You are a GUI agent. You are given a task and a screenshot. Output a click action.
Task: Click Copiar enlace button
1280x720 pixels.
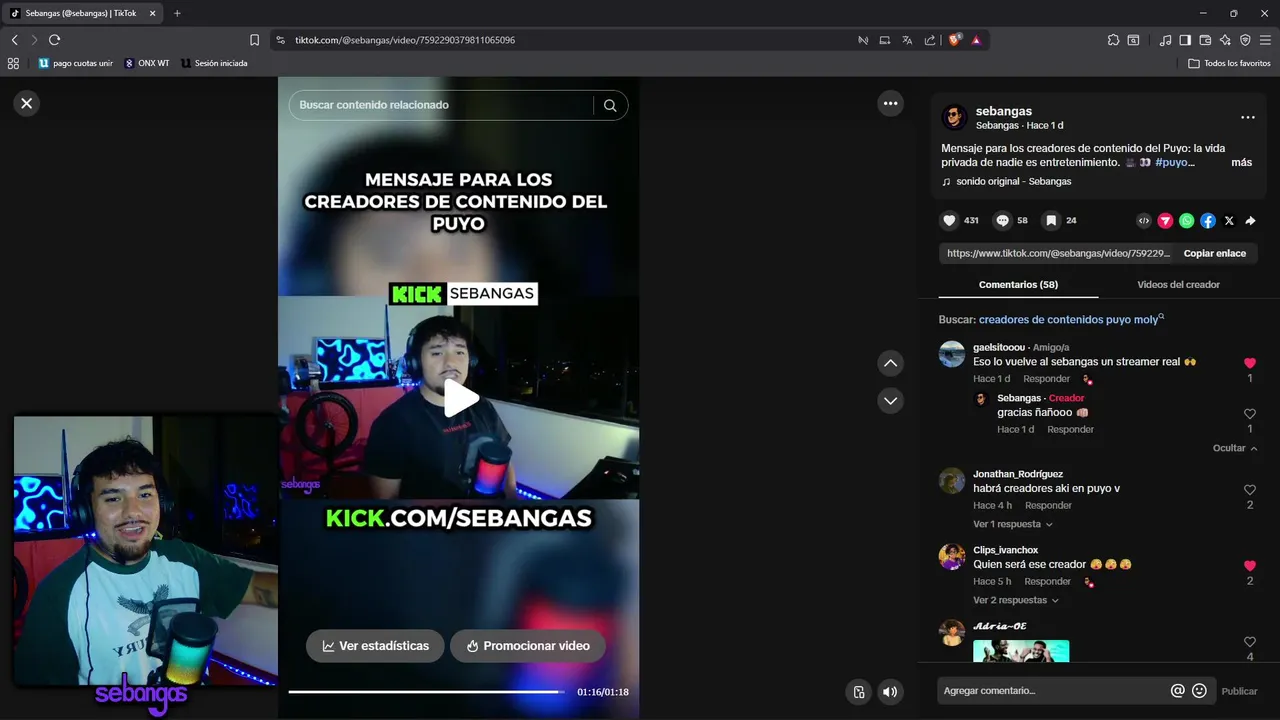[x=1214, y=253]
